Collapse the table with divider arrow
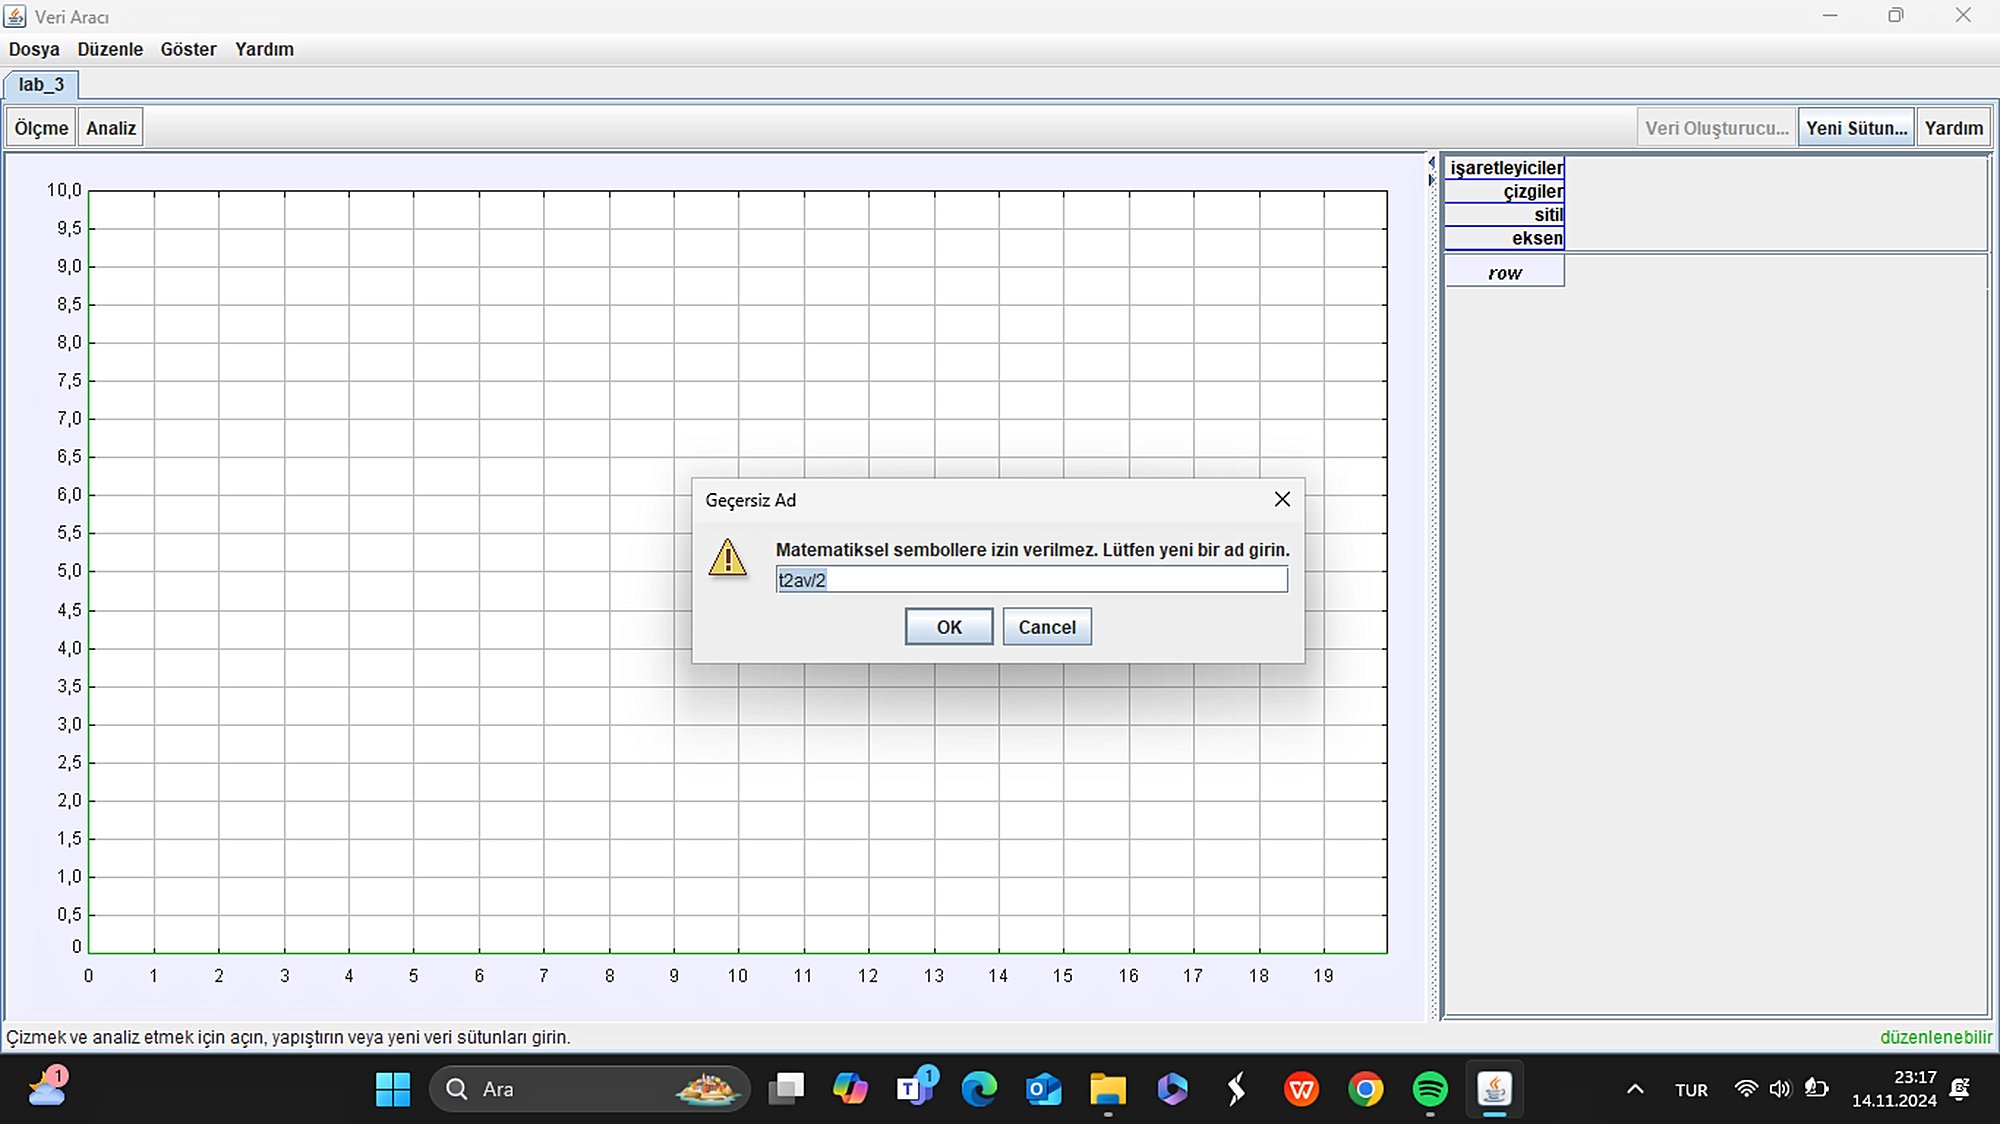Screen dimensions: 2000x1124 click(x=1431, y=180)
